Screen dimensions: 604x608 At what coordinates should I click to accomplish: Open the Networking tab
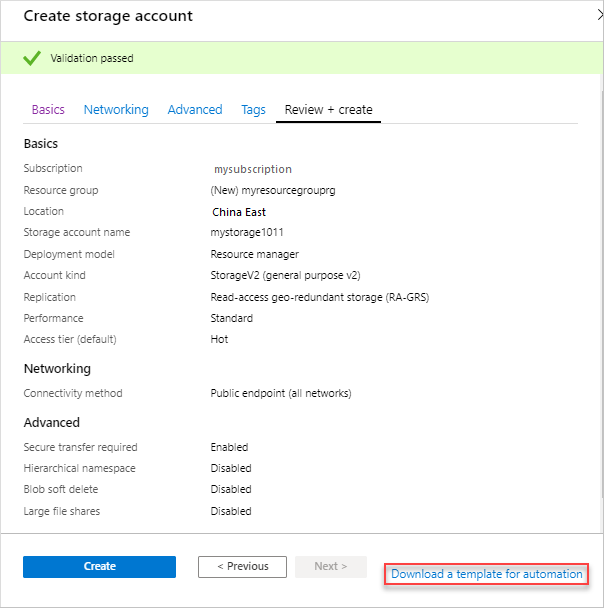click(x=116, y=110)
